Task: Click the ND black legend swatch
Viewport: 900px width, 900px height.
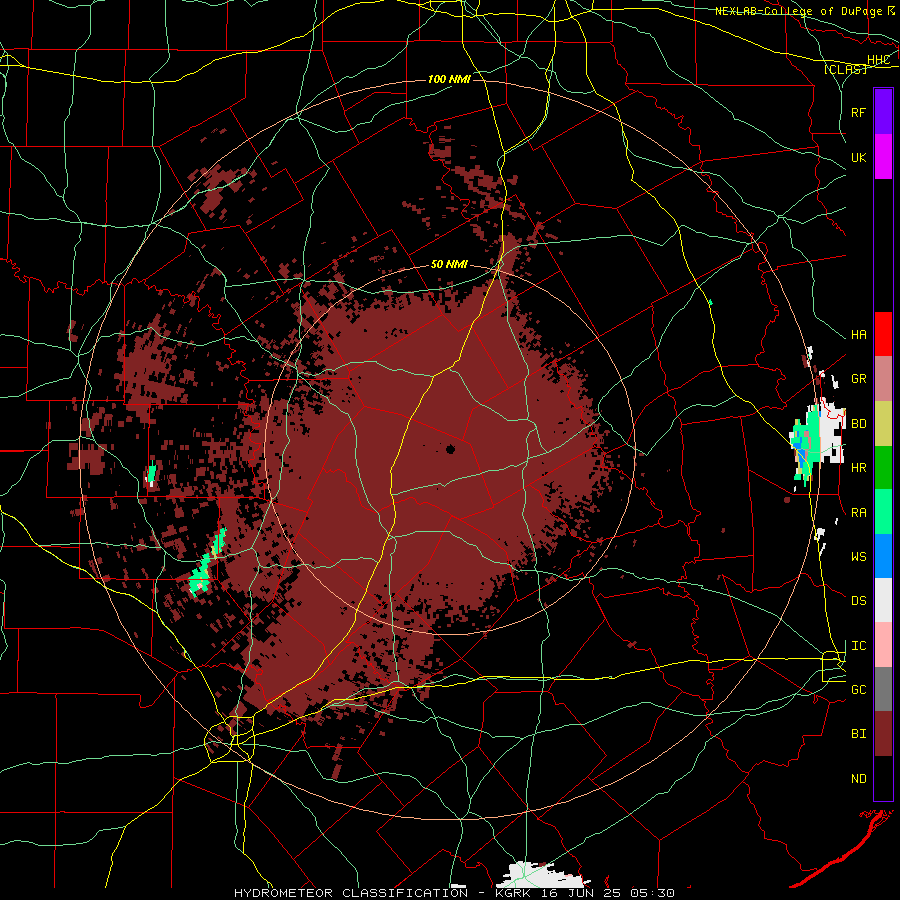Action: (x=883, y=778)
